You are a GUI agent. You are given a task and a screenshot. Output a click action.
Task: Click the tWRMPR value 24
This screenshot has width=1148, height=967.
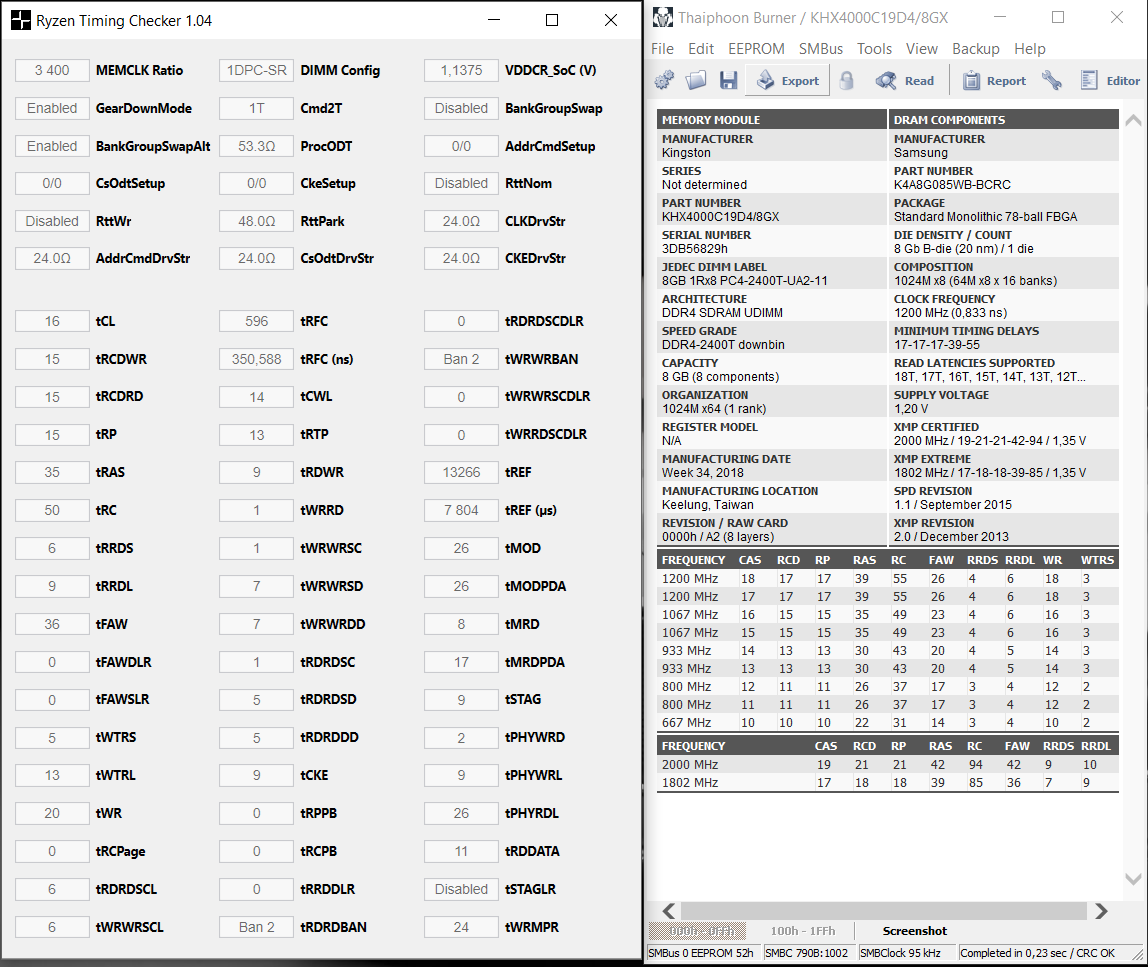461,927
